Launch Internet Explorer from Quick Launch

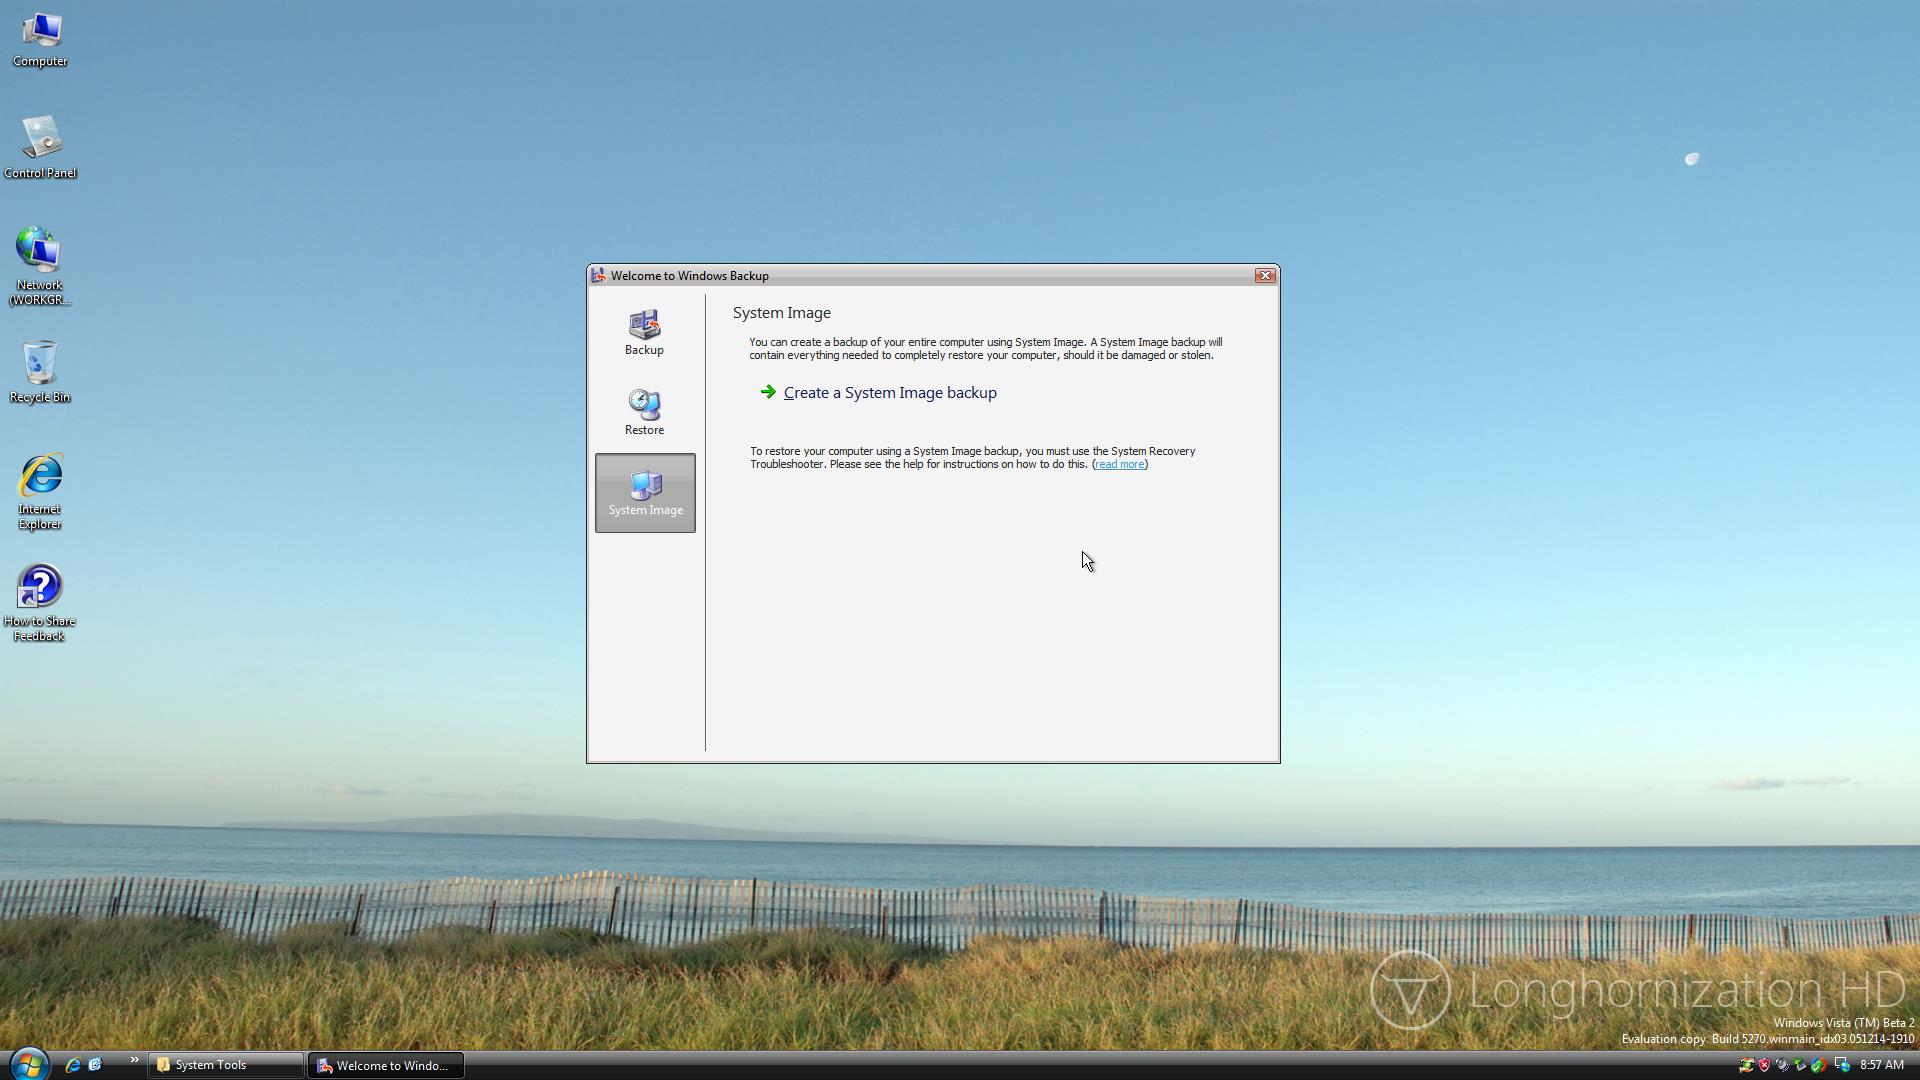tap(73, 1065)
